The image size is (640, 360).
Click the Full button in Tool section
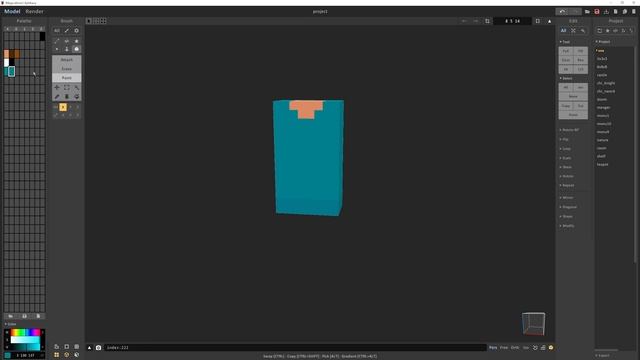[x=566, y=51]
